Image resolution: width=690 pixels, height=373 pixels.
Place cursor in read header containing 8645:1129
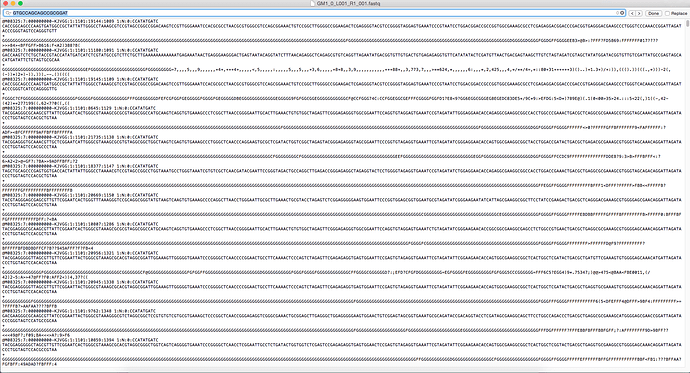(x=79, y=108)
